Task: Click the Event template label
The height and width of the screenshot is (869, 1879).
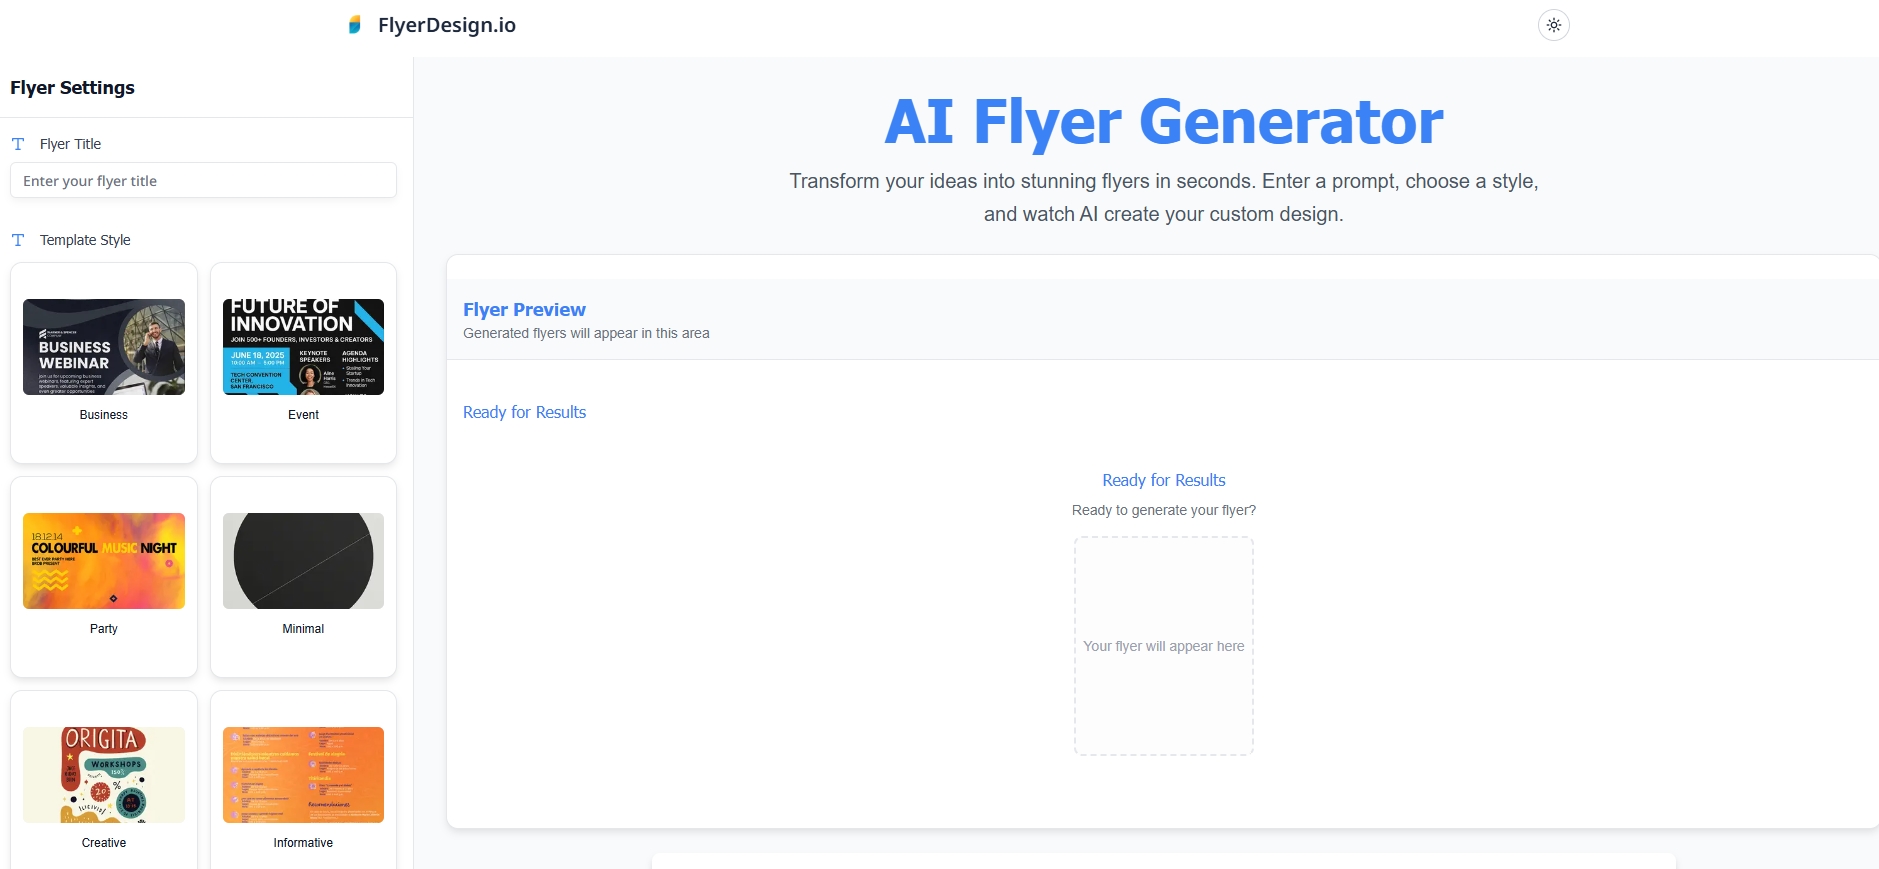Action: [303, 415]
